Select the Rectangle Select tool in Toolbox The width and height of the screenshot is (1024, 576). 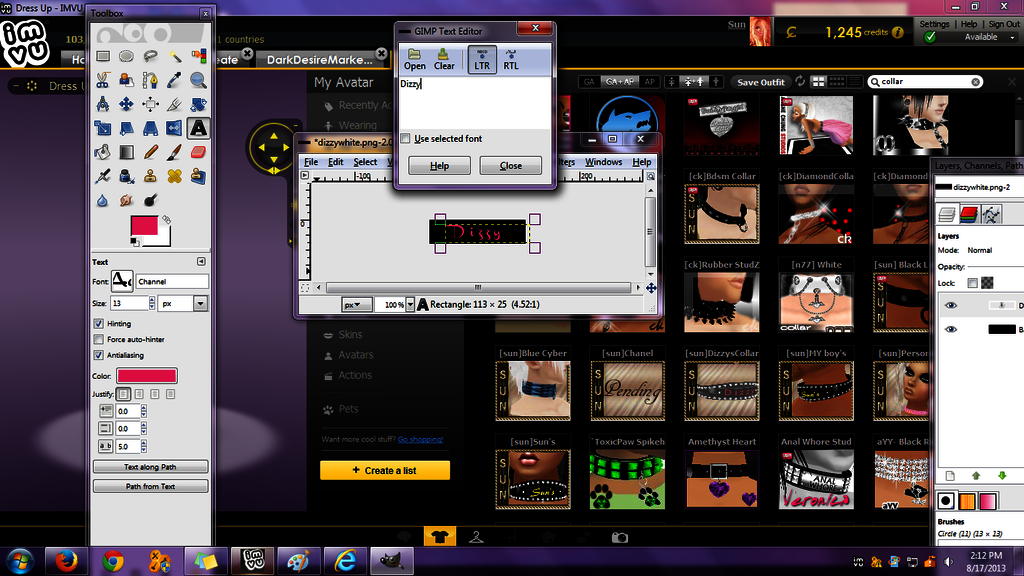[x=103, y=56]
